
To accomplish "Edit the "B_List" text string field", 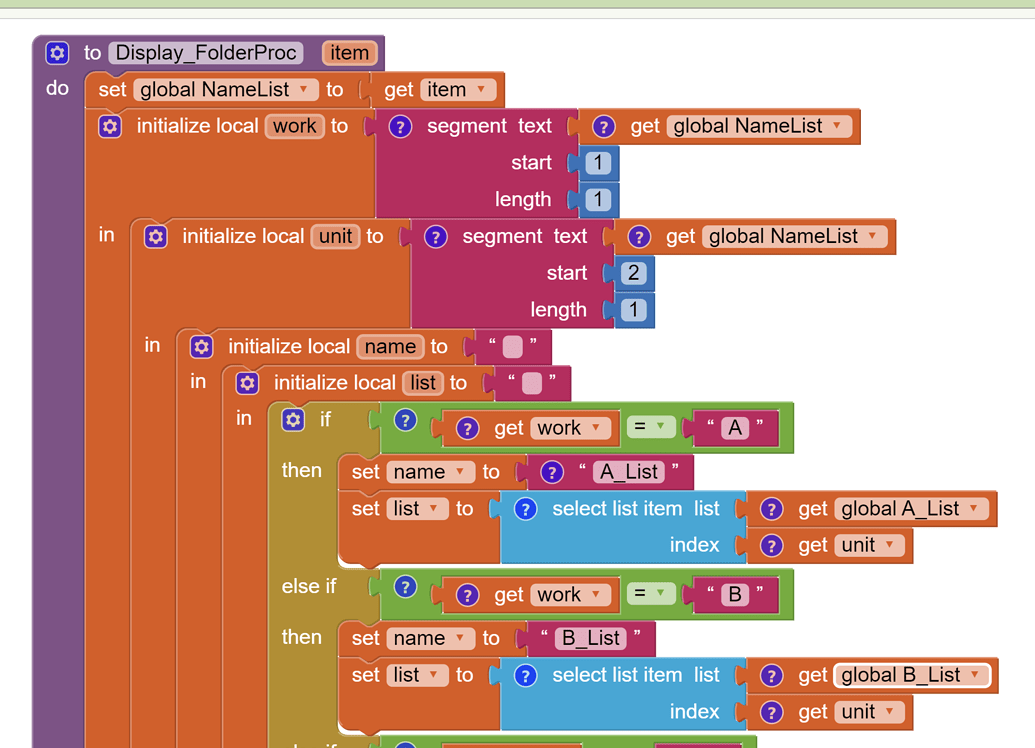I will point(590,638).
